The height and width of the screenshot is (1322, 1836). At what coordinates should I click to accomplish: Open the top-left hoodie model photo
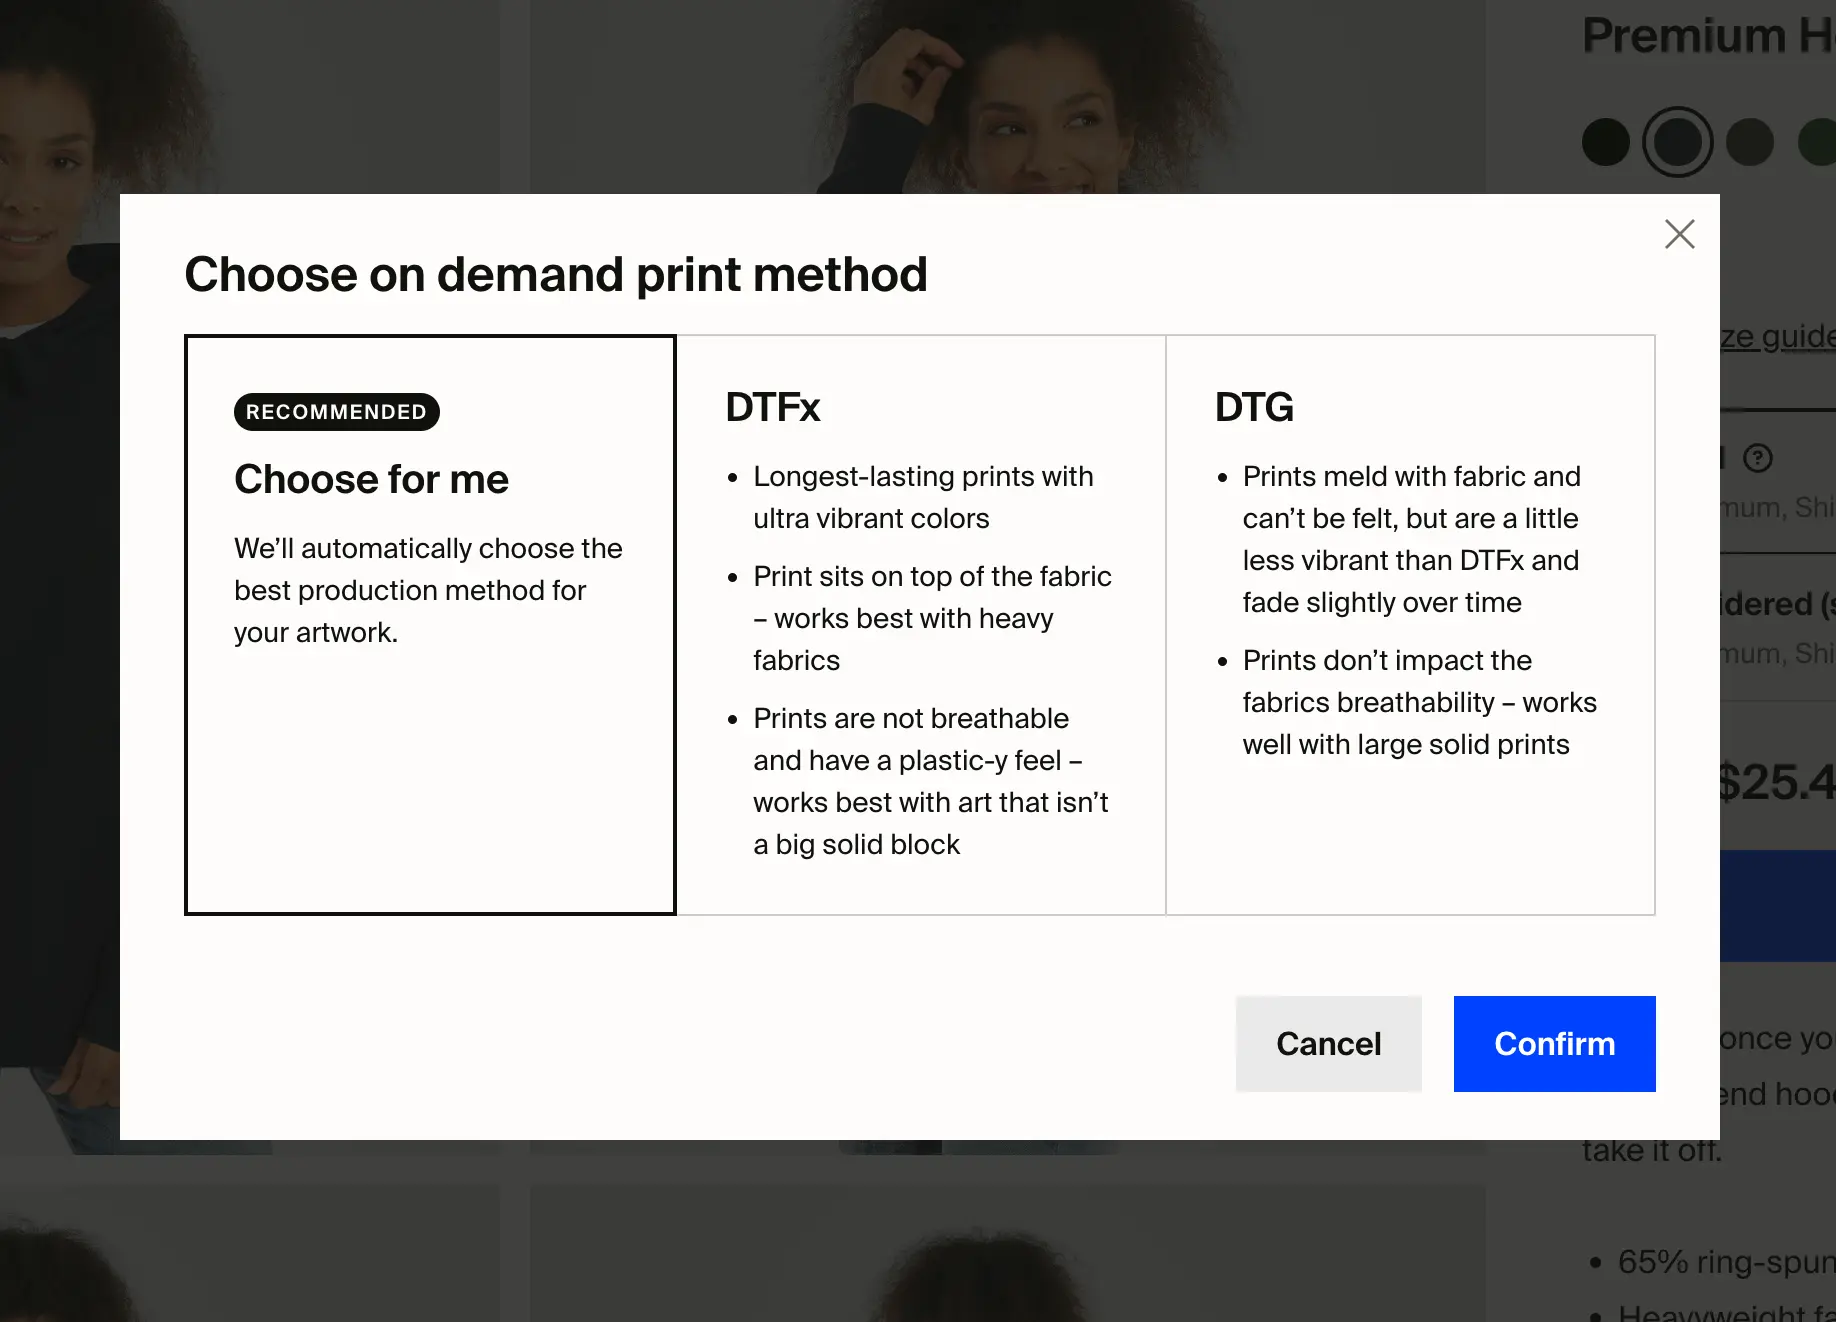250,95
